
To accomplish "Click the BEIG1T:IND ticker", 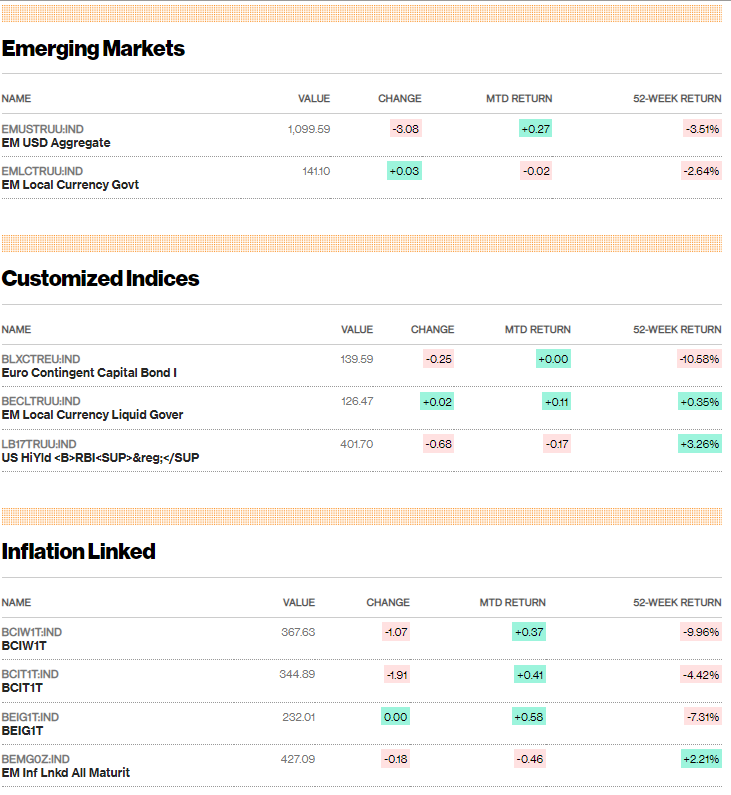I will pyautogui.click(x=30, y=717).
